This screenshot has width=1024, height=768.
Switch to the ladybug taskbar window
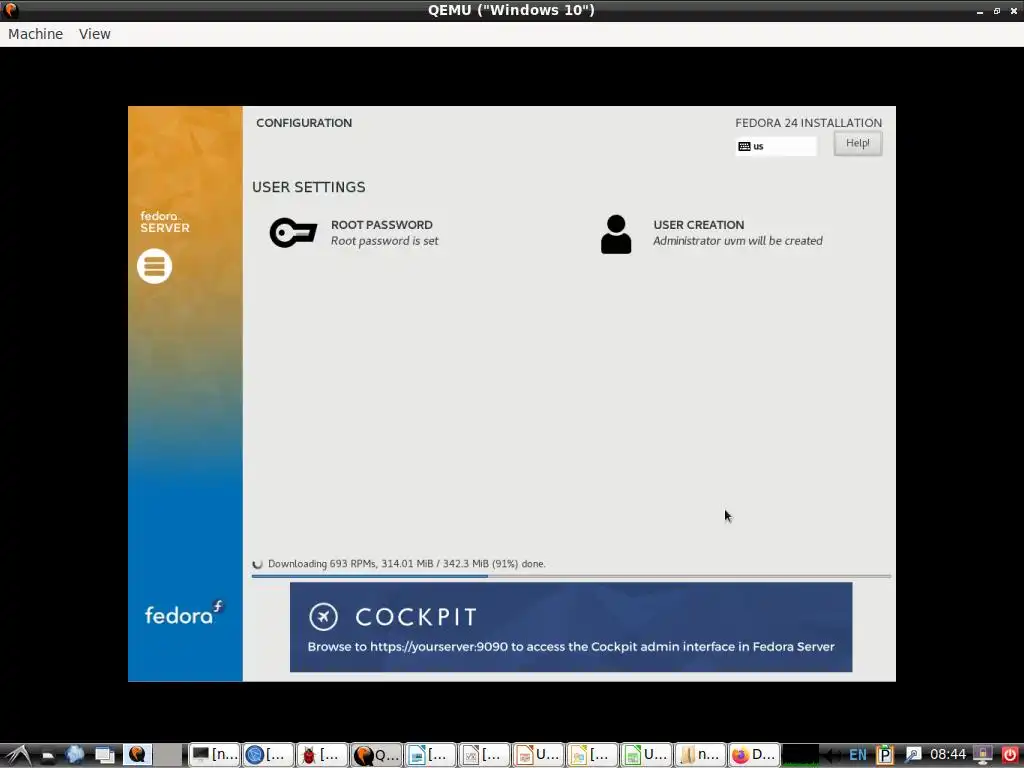323,755
